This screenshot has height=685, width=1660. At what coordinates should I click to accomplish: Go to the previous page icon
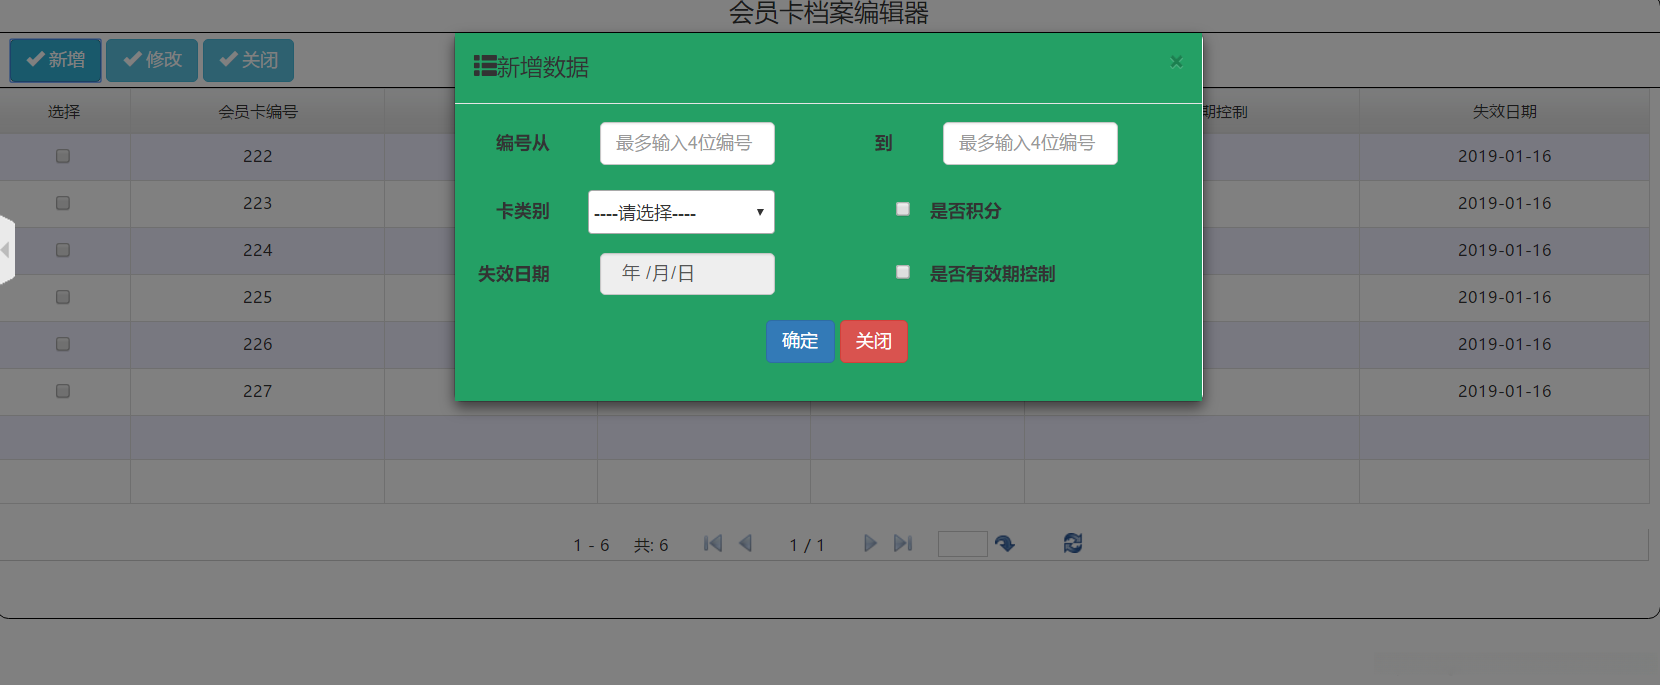tap(745, 543)
